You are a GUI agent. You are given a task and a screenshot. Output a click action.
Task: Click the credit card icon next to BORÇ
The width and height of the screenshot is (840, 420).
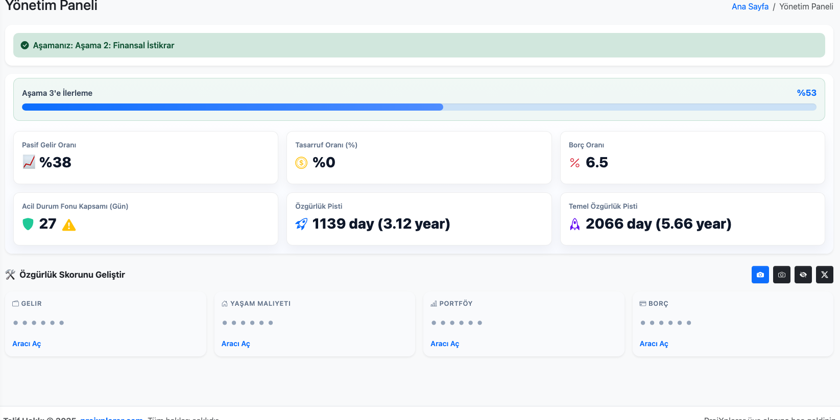pyautogui.click(x=643, y=304)
